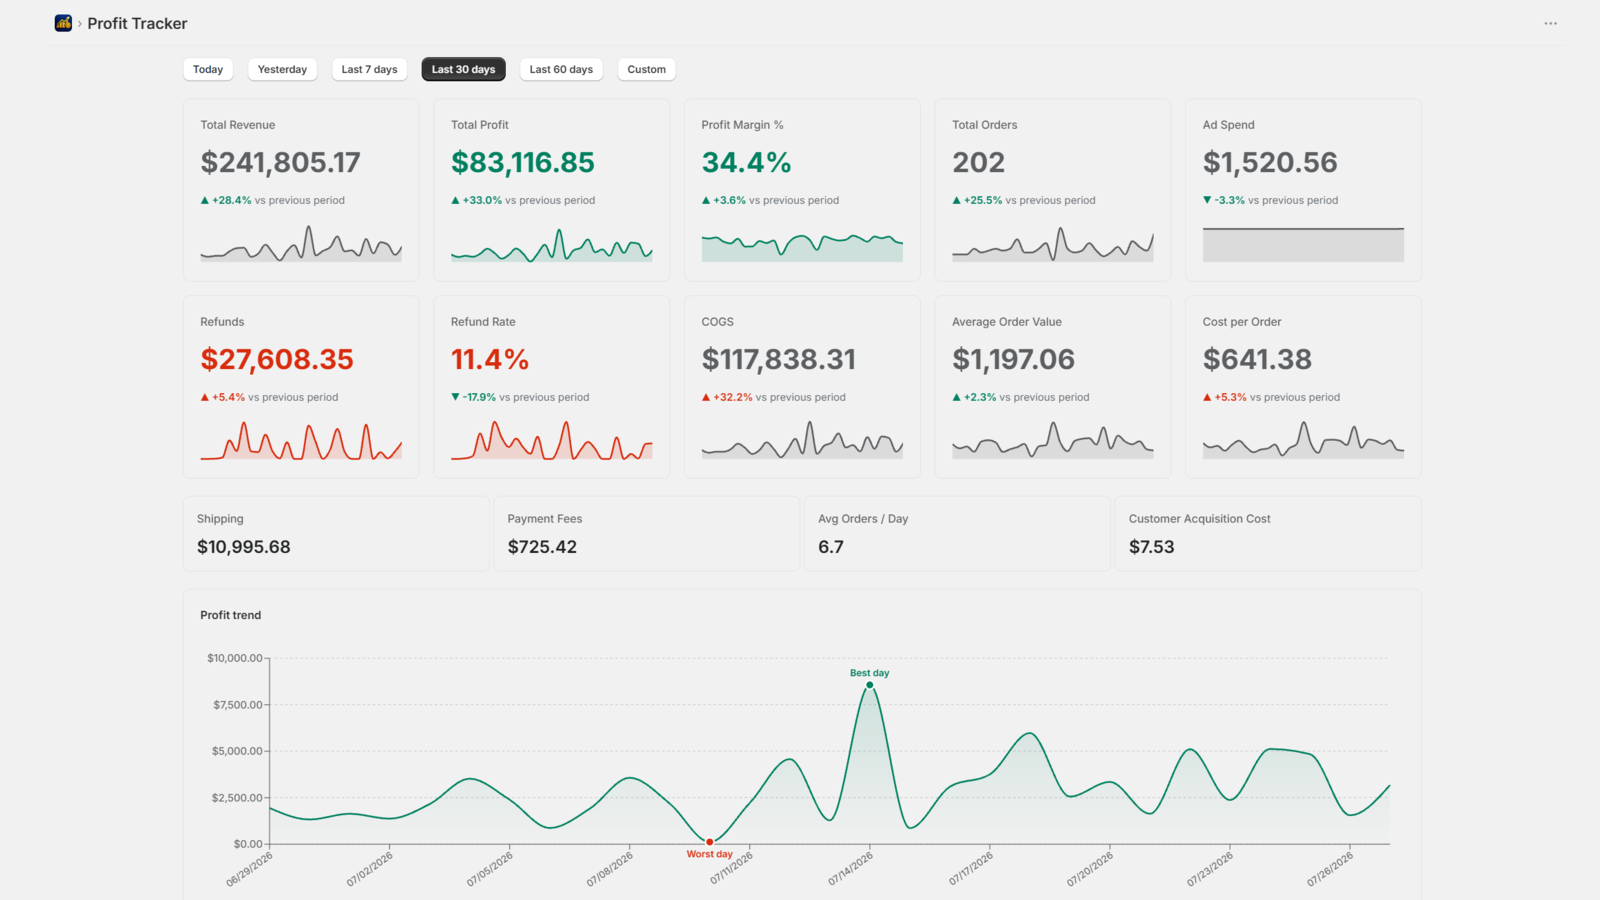1600x900 pixels.
Task: Click the Shipping cost card
Action: pyautogui.click(x=336, y=534)
